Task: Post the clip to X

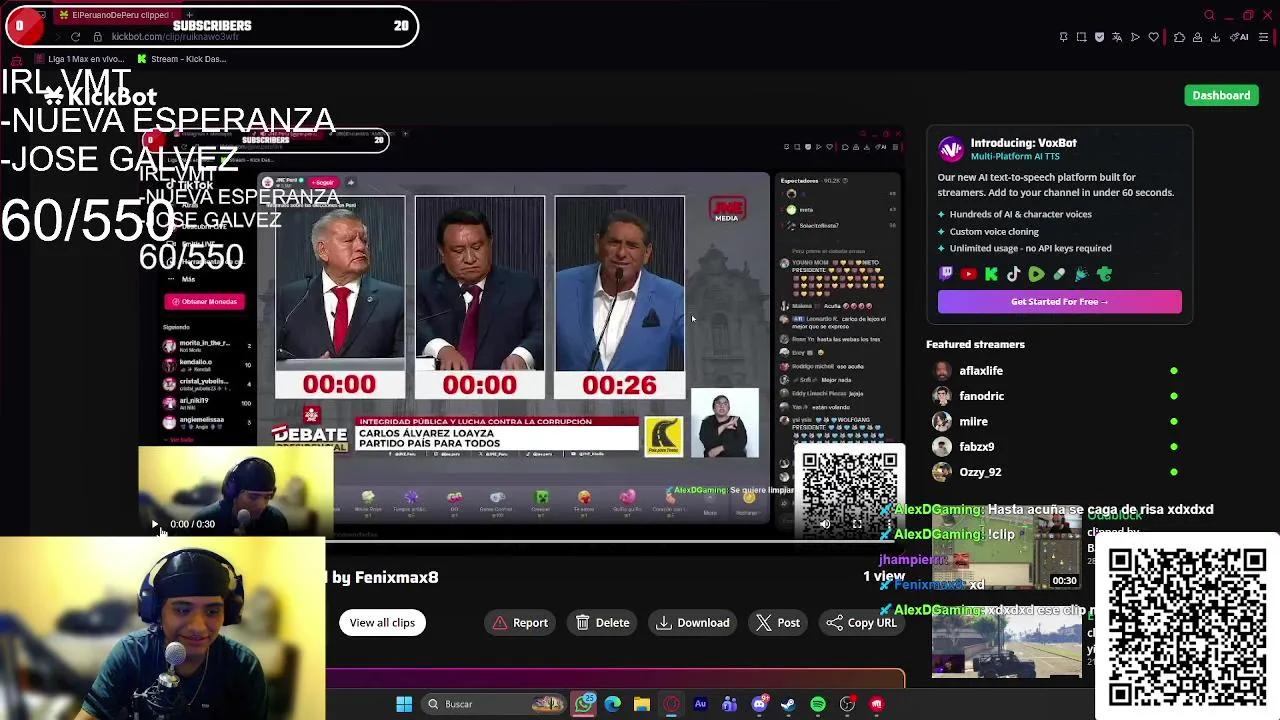Action: [778, 622]
